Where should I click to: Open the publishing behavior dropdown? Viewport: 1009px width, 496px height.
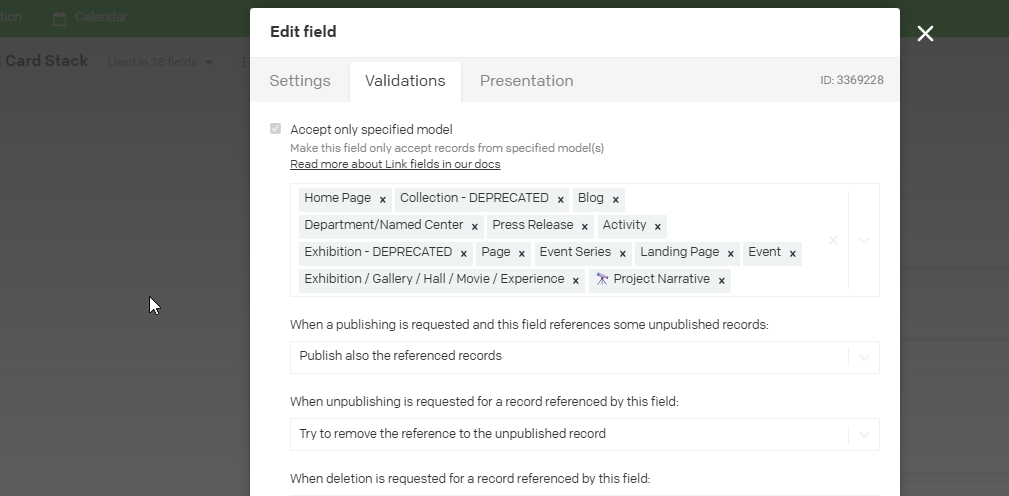coord(864,357)
